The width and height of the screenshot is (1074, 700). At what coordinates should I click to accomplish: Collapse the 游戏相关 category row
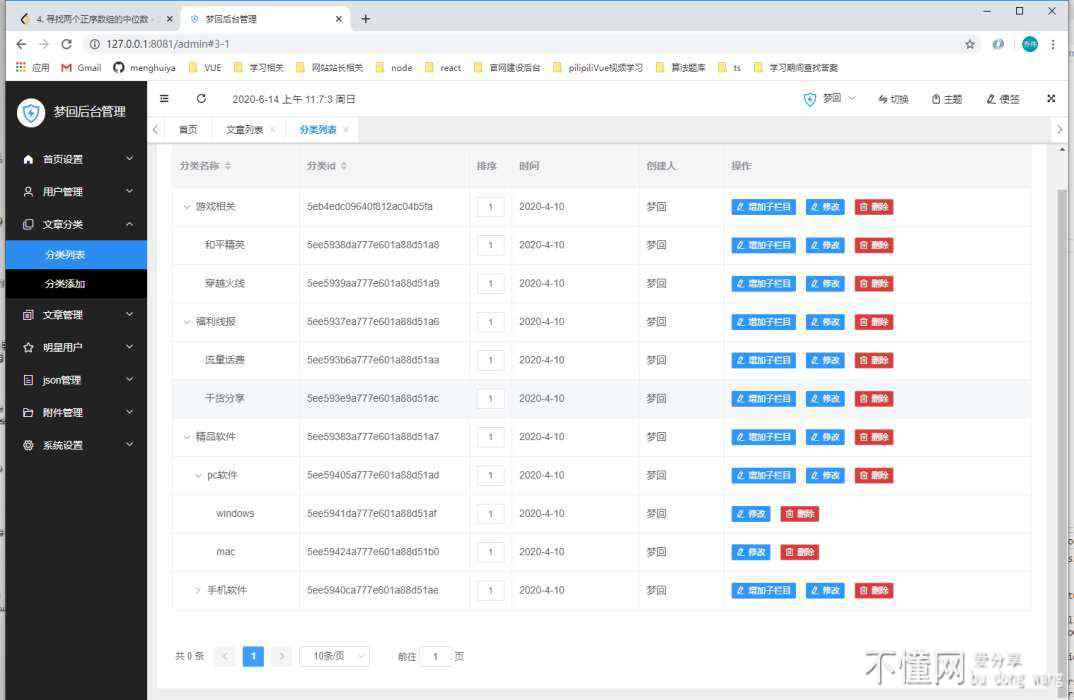tap(186, 207)
